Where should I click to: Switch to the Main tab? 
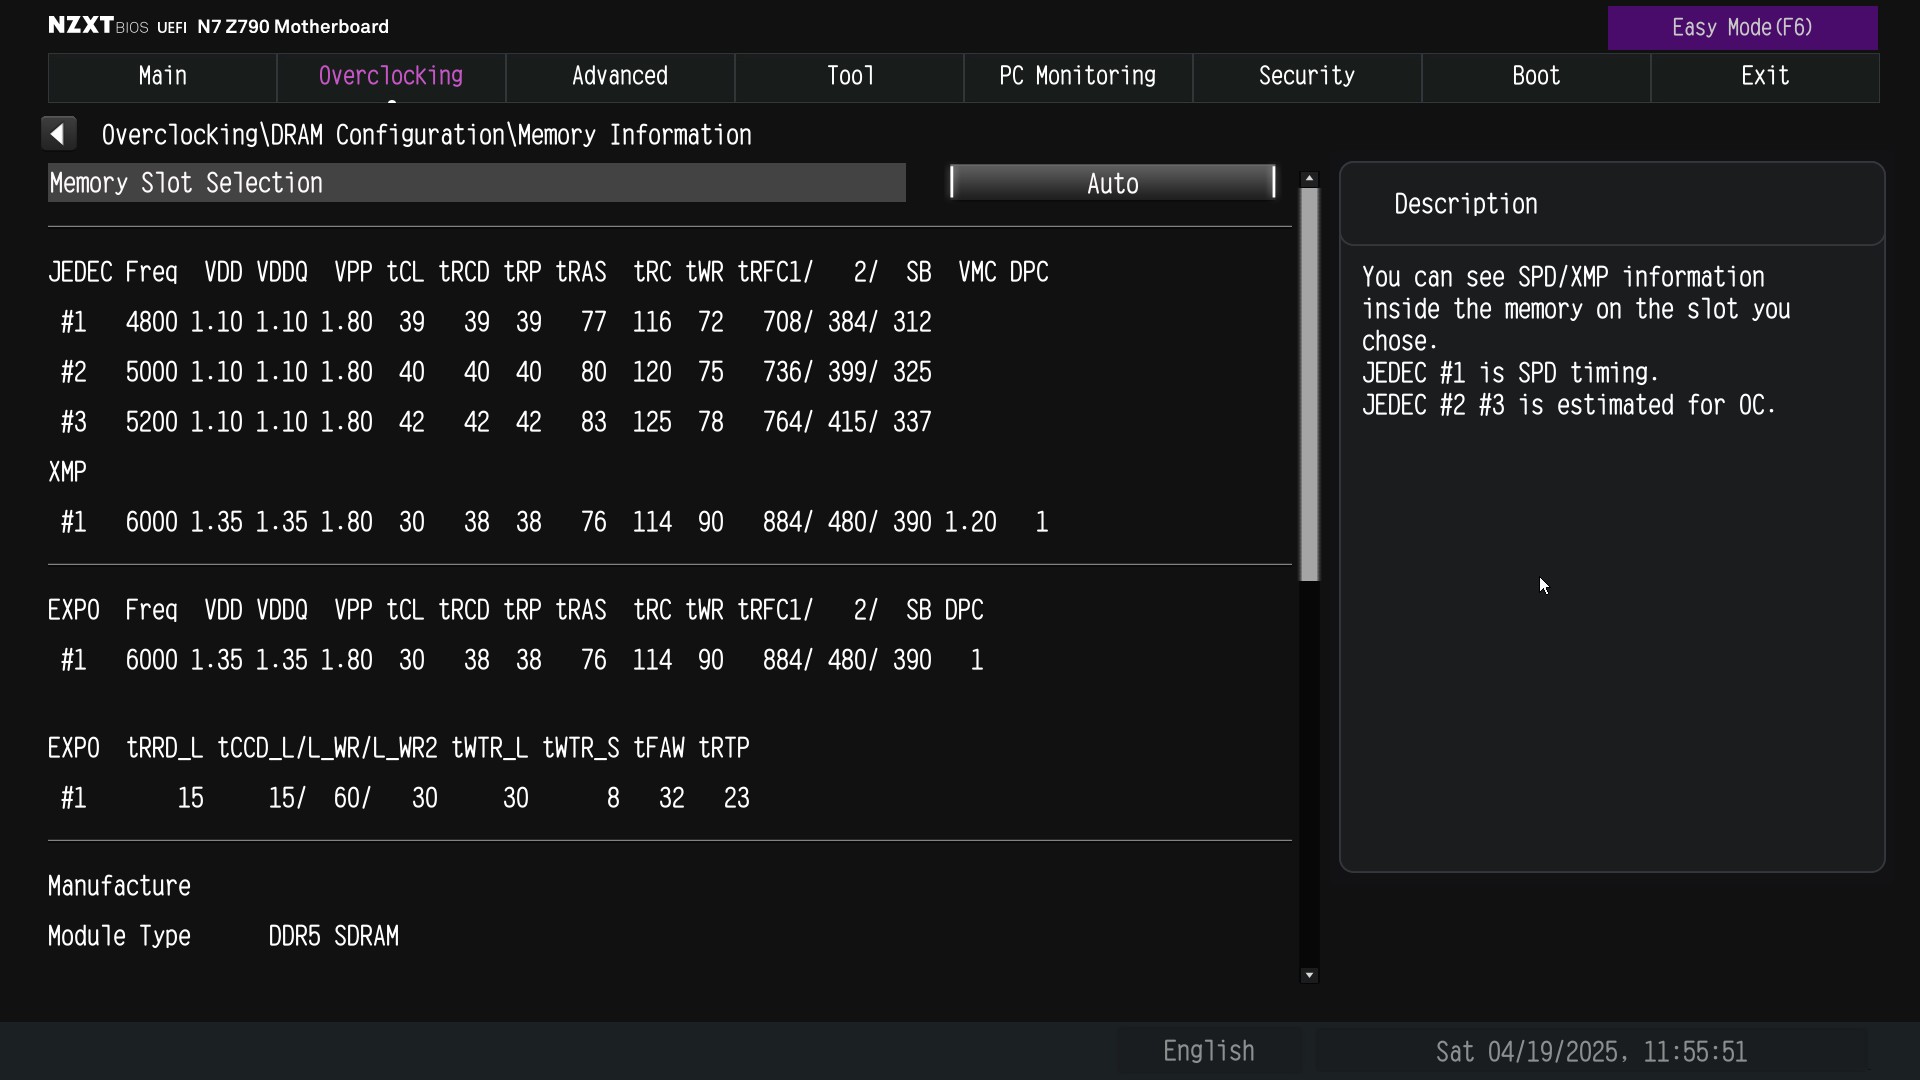pyautogui.click(x=162, y=77)
